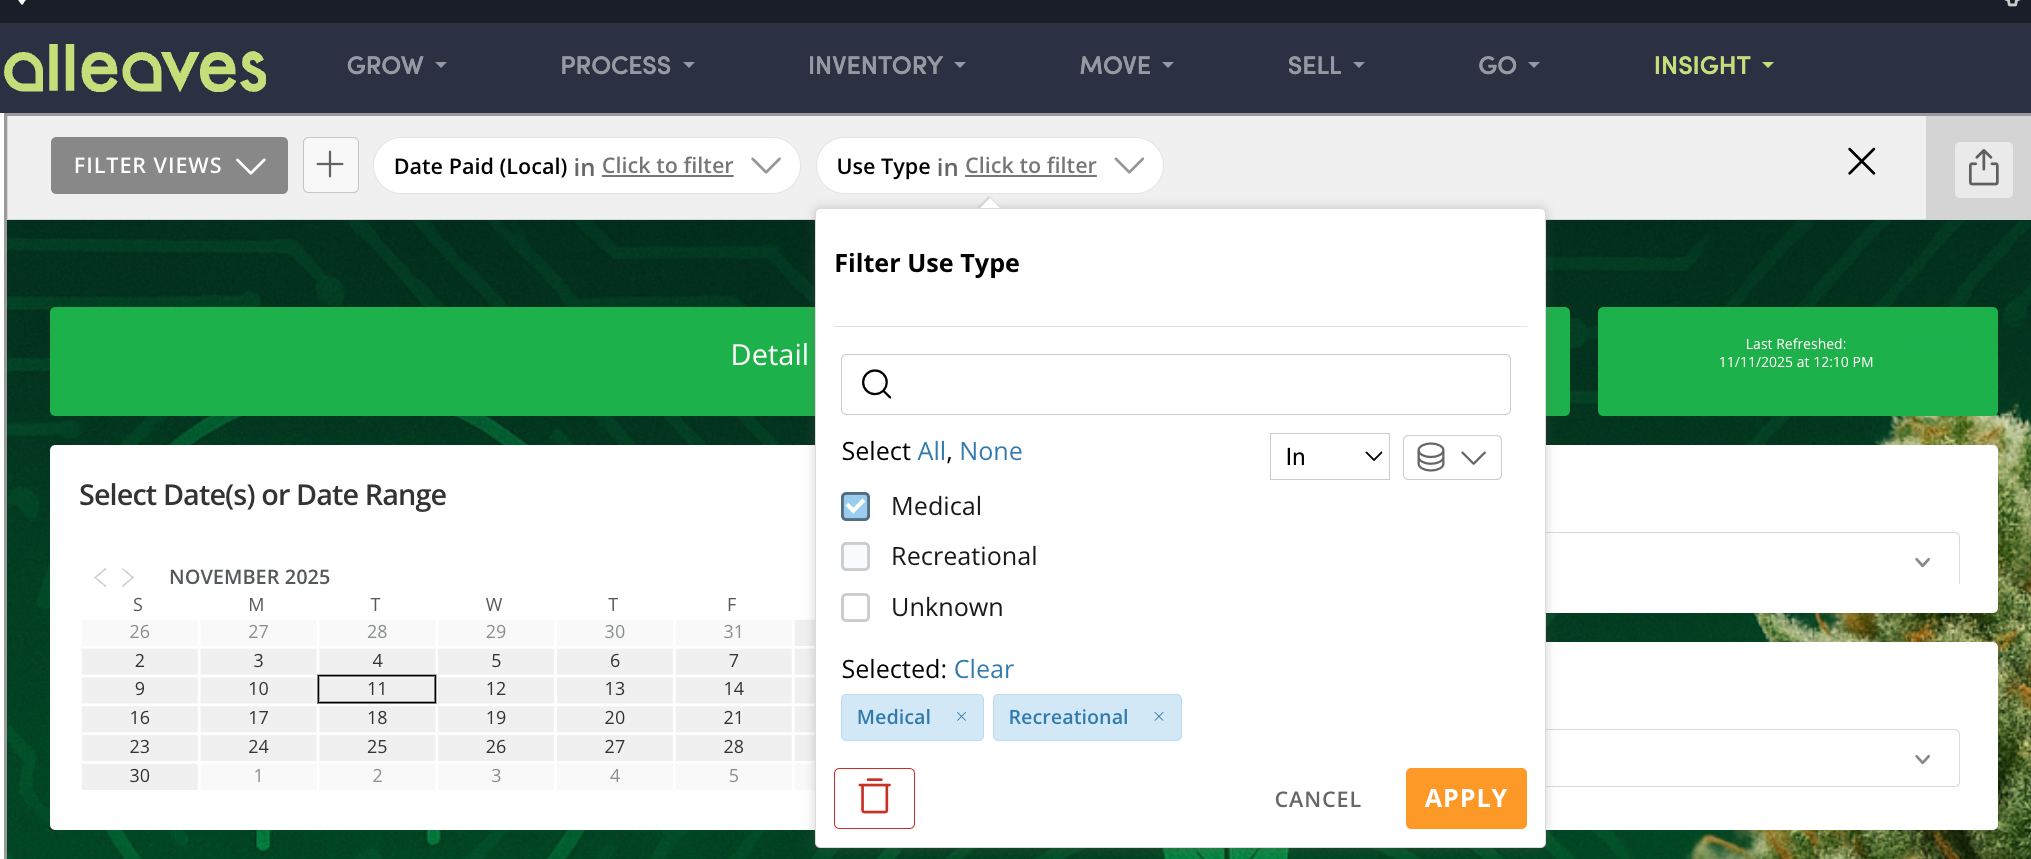Open the share/export icon

(1983, 167)
